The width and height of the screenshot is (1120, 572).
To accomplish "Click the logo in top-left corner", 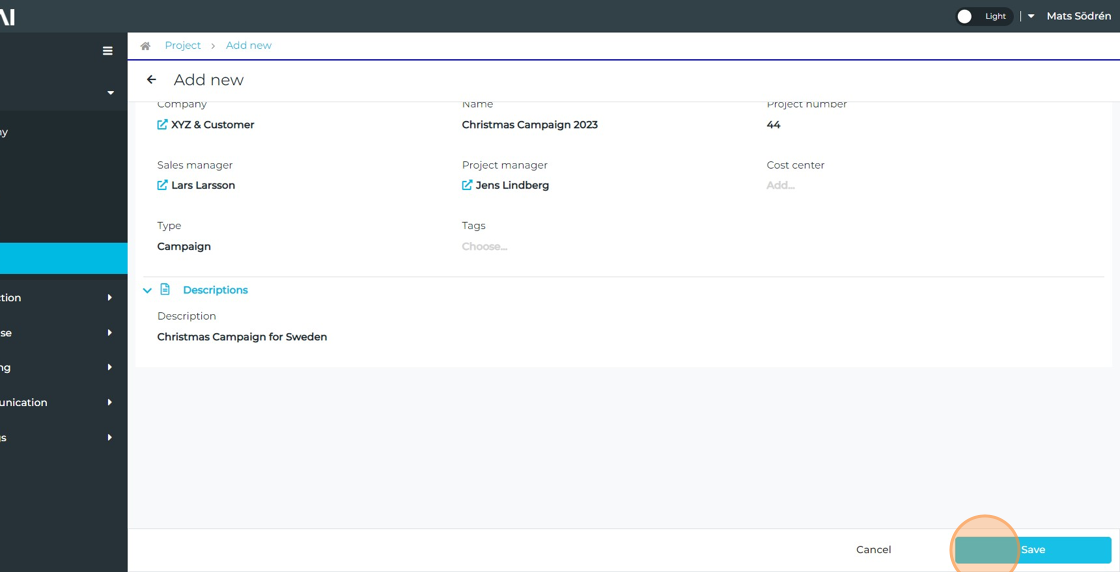I will tap(8, 17).
